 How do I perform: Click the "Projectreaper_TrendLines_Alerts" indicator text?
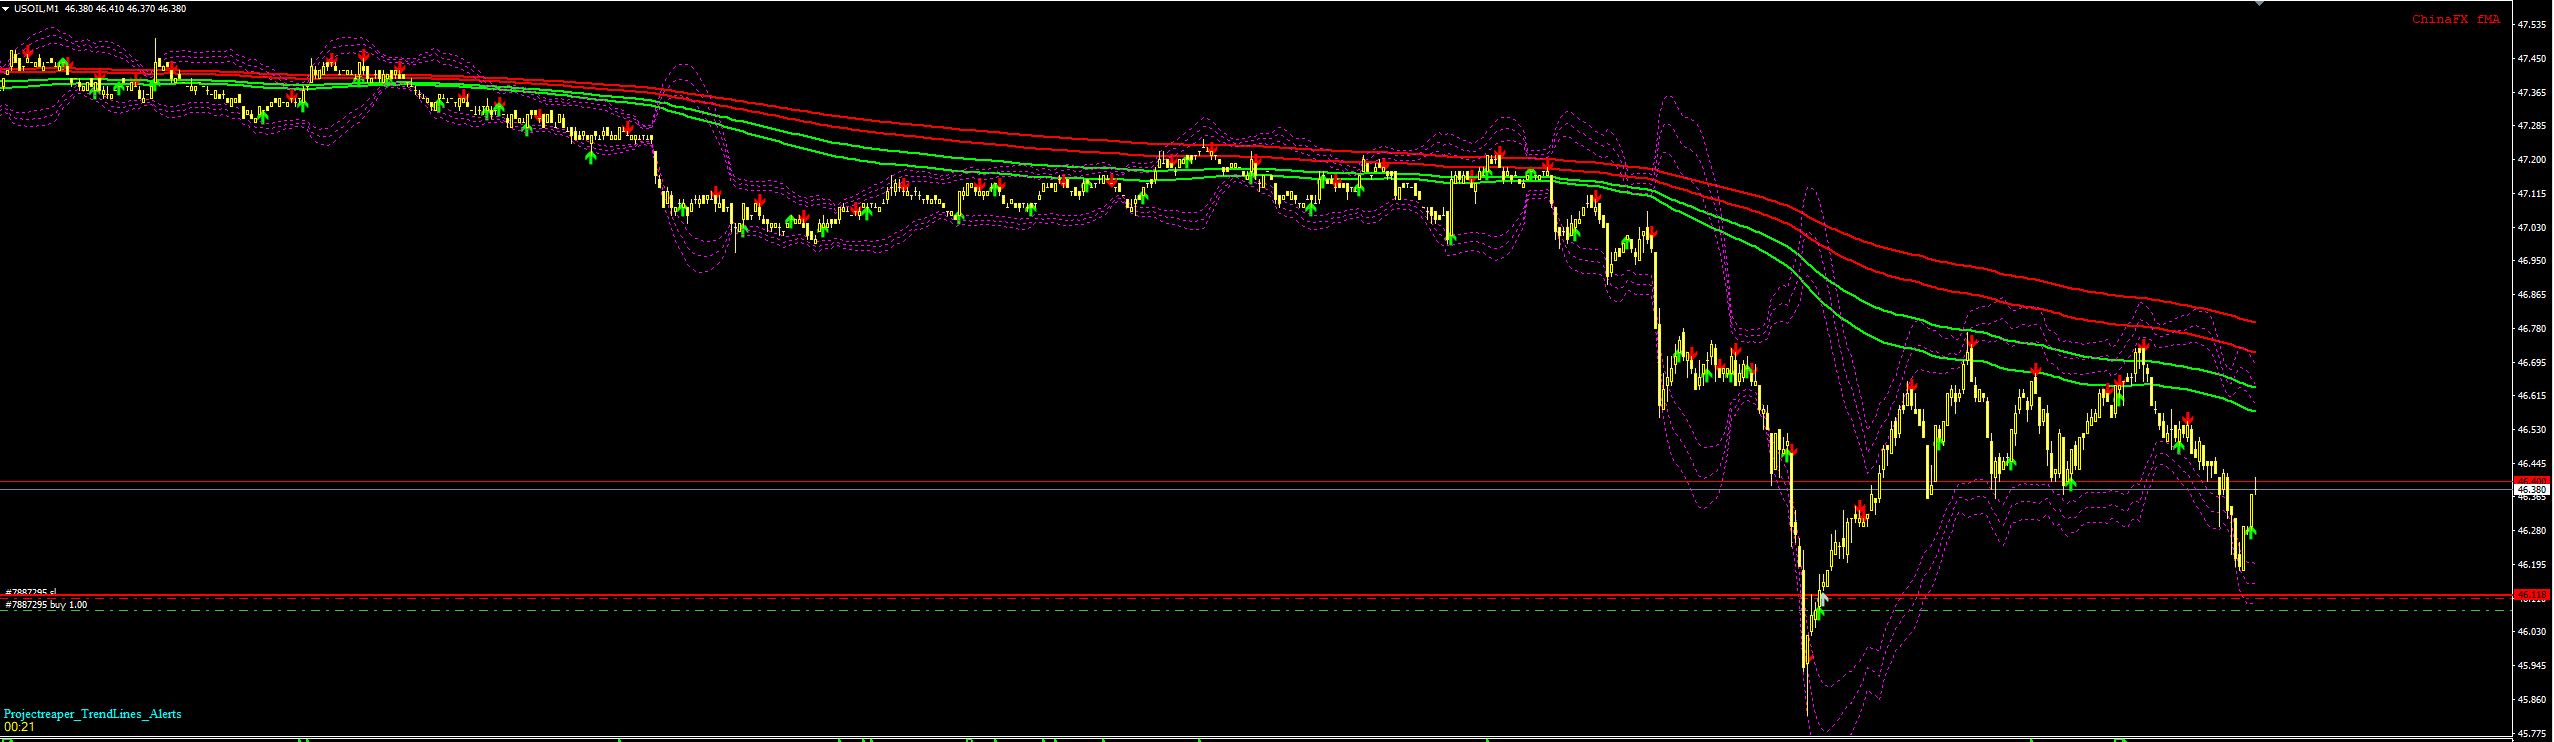tap(93, 714)
